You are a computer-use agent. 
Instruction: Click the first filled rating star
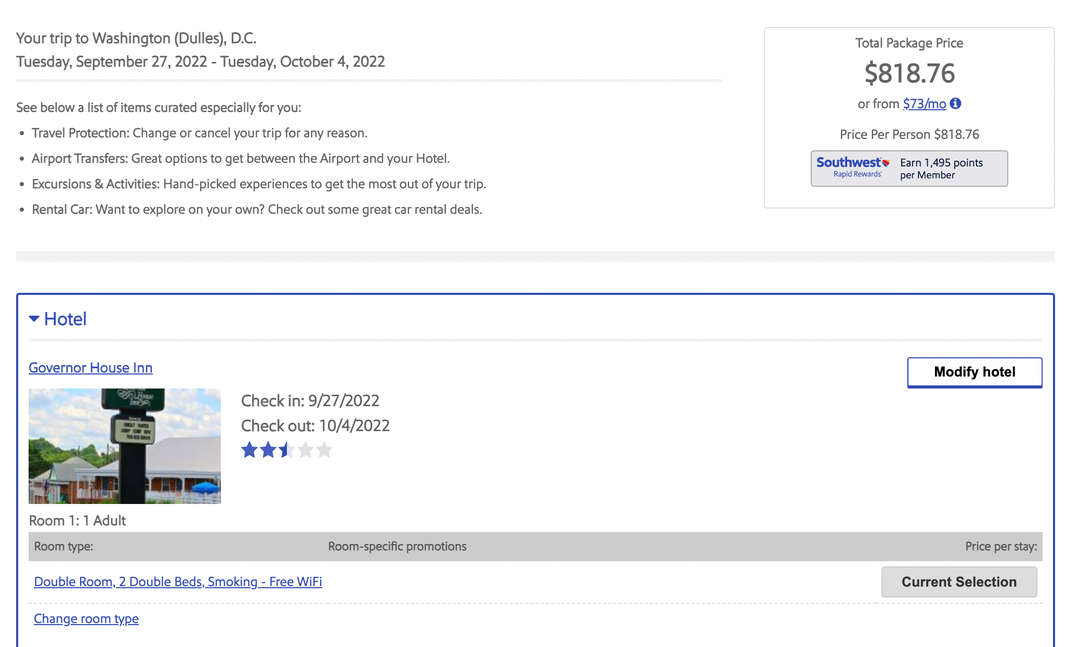tap(250, 450)
